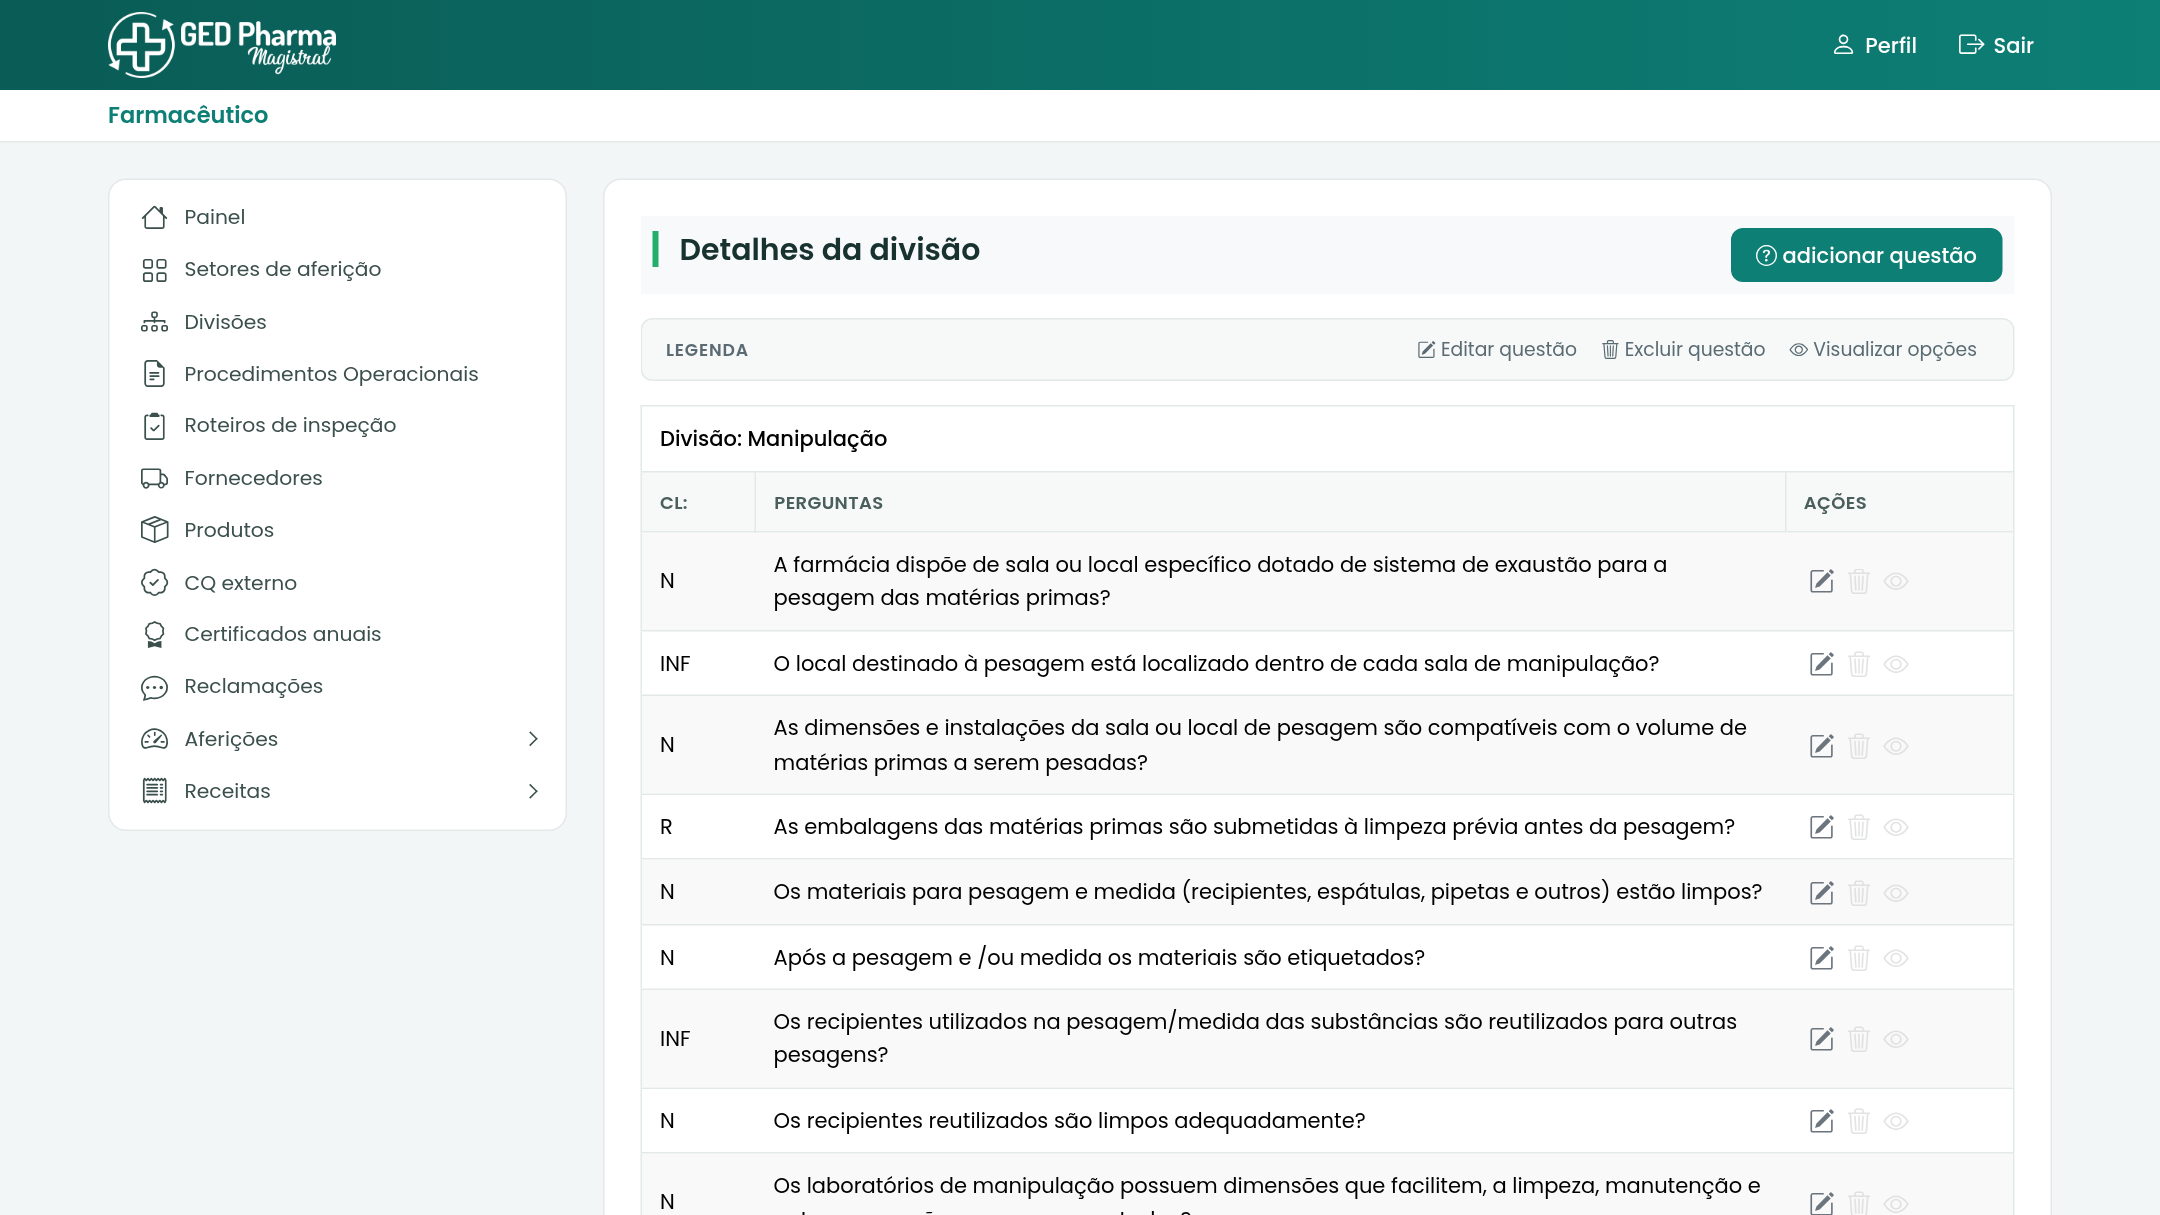The height and width of the screenshot is (1215, 2160).
Task: Edit the local destinado à pesagem question
Action: pyautogui.click(x=1821, y=664)
